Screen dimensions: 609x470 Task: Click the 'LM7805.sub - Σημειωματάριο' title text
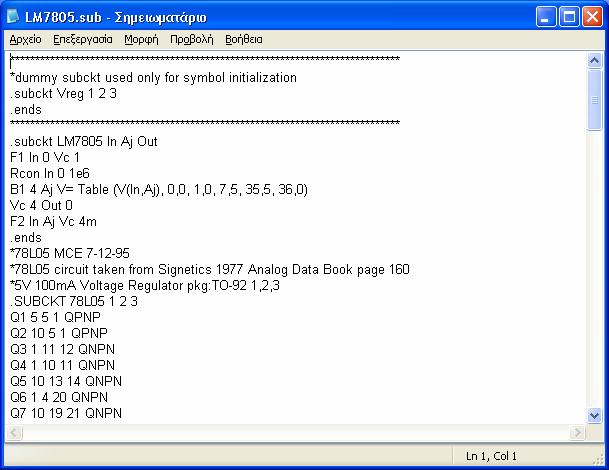[x=116, y=17]
